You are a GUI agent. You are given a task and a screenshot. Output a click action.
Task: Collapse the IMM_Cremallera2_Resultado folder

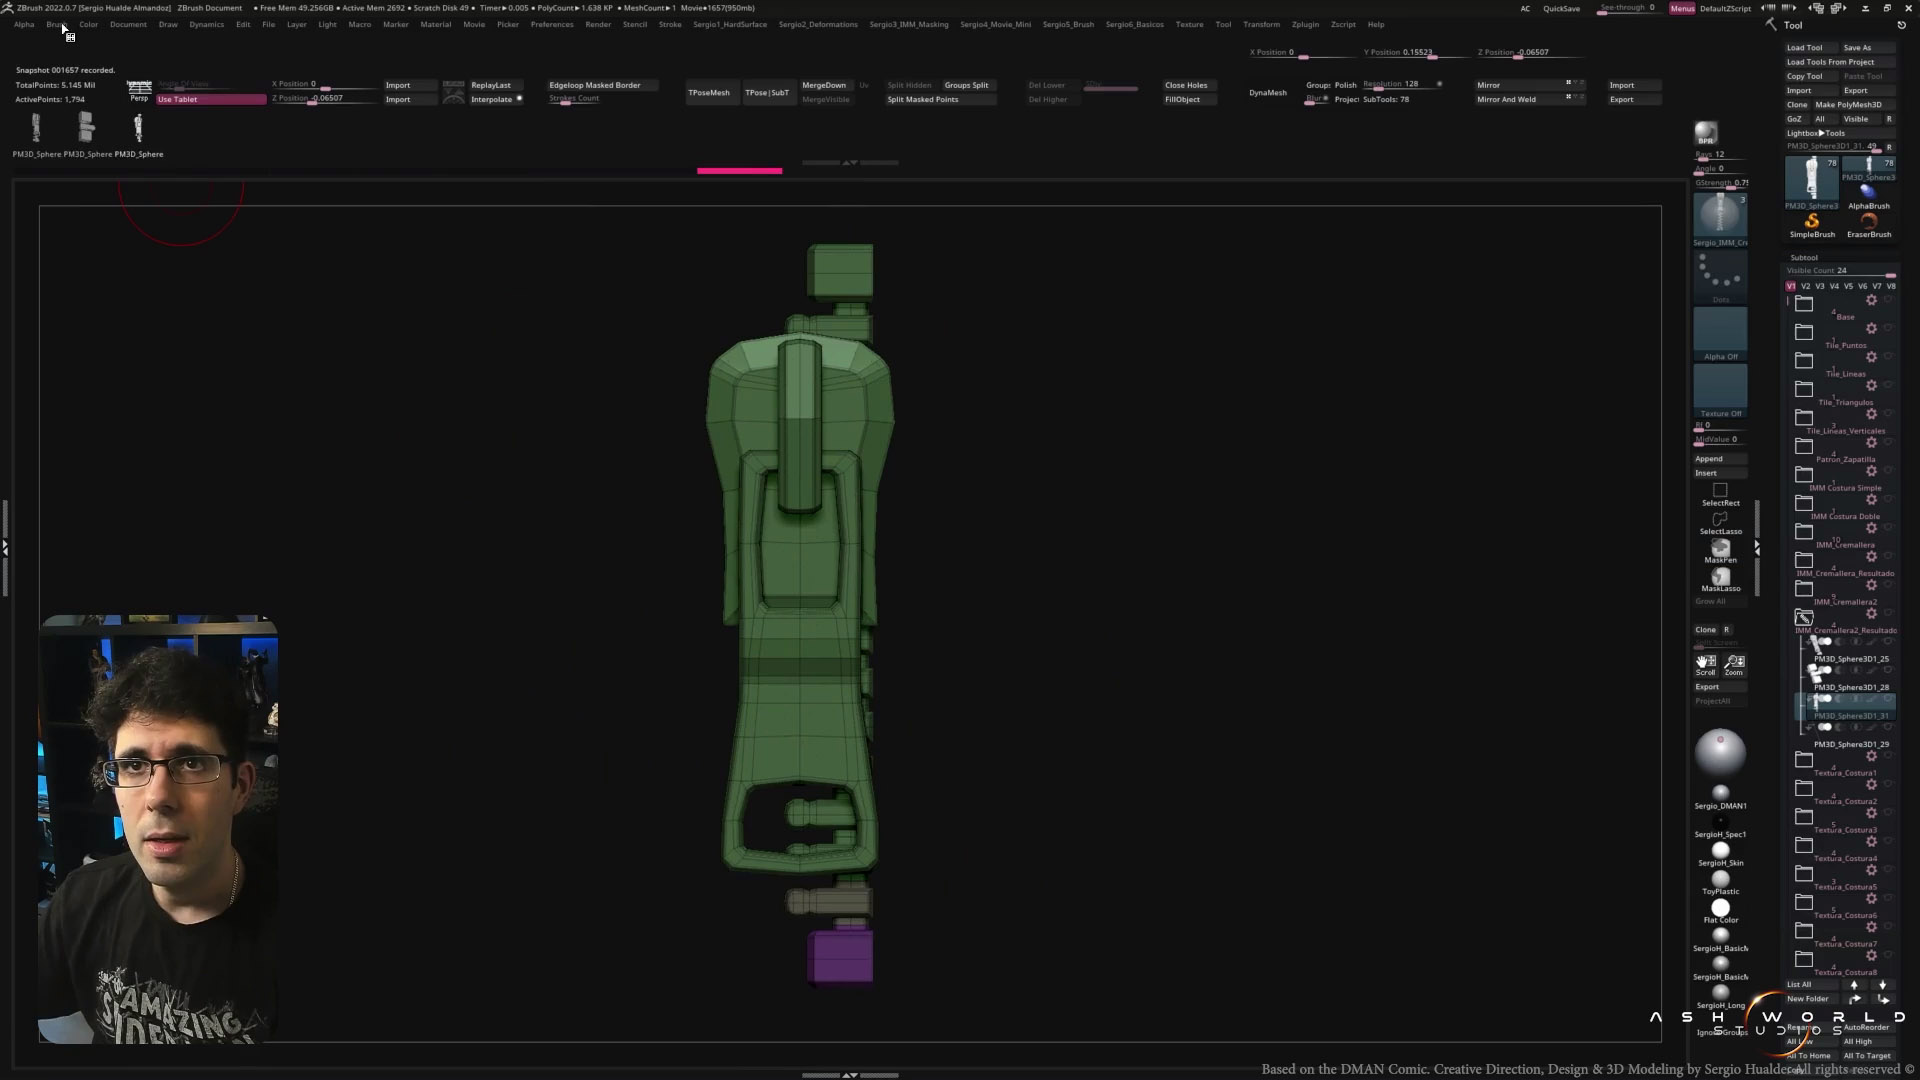[1804, 618]
